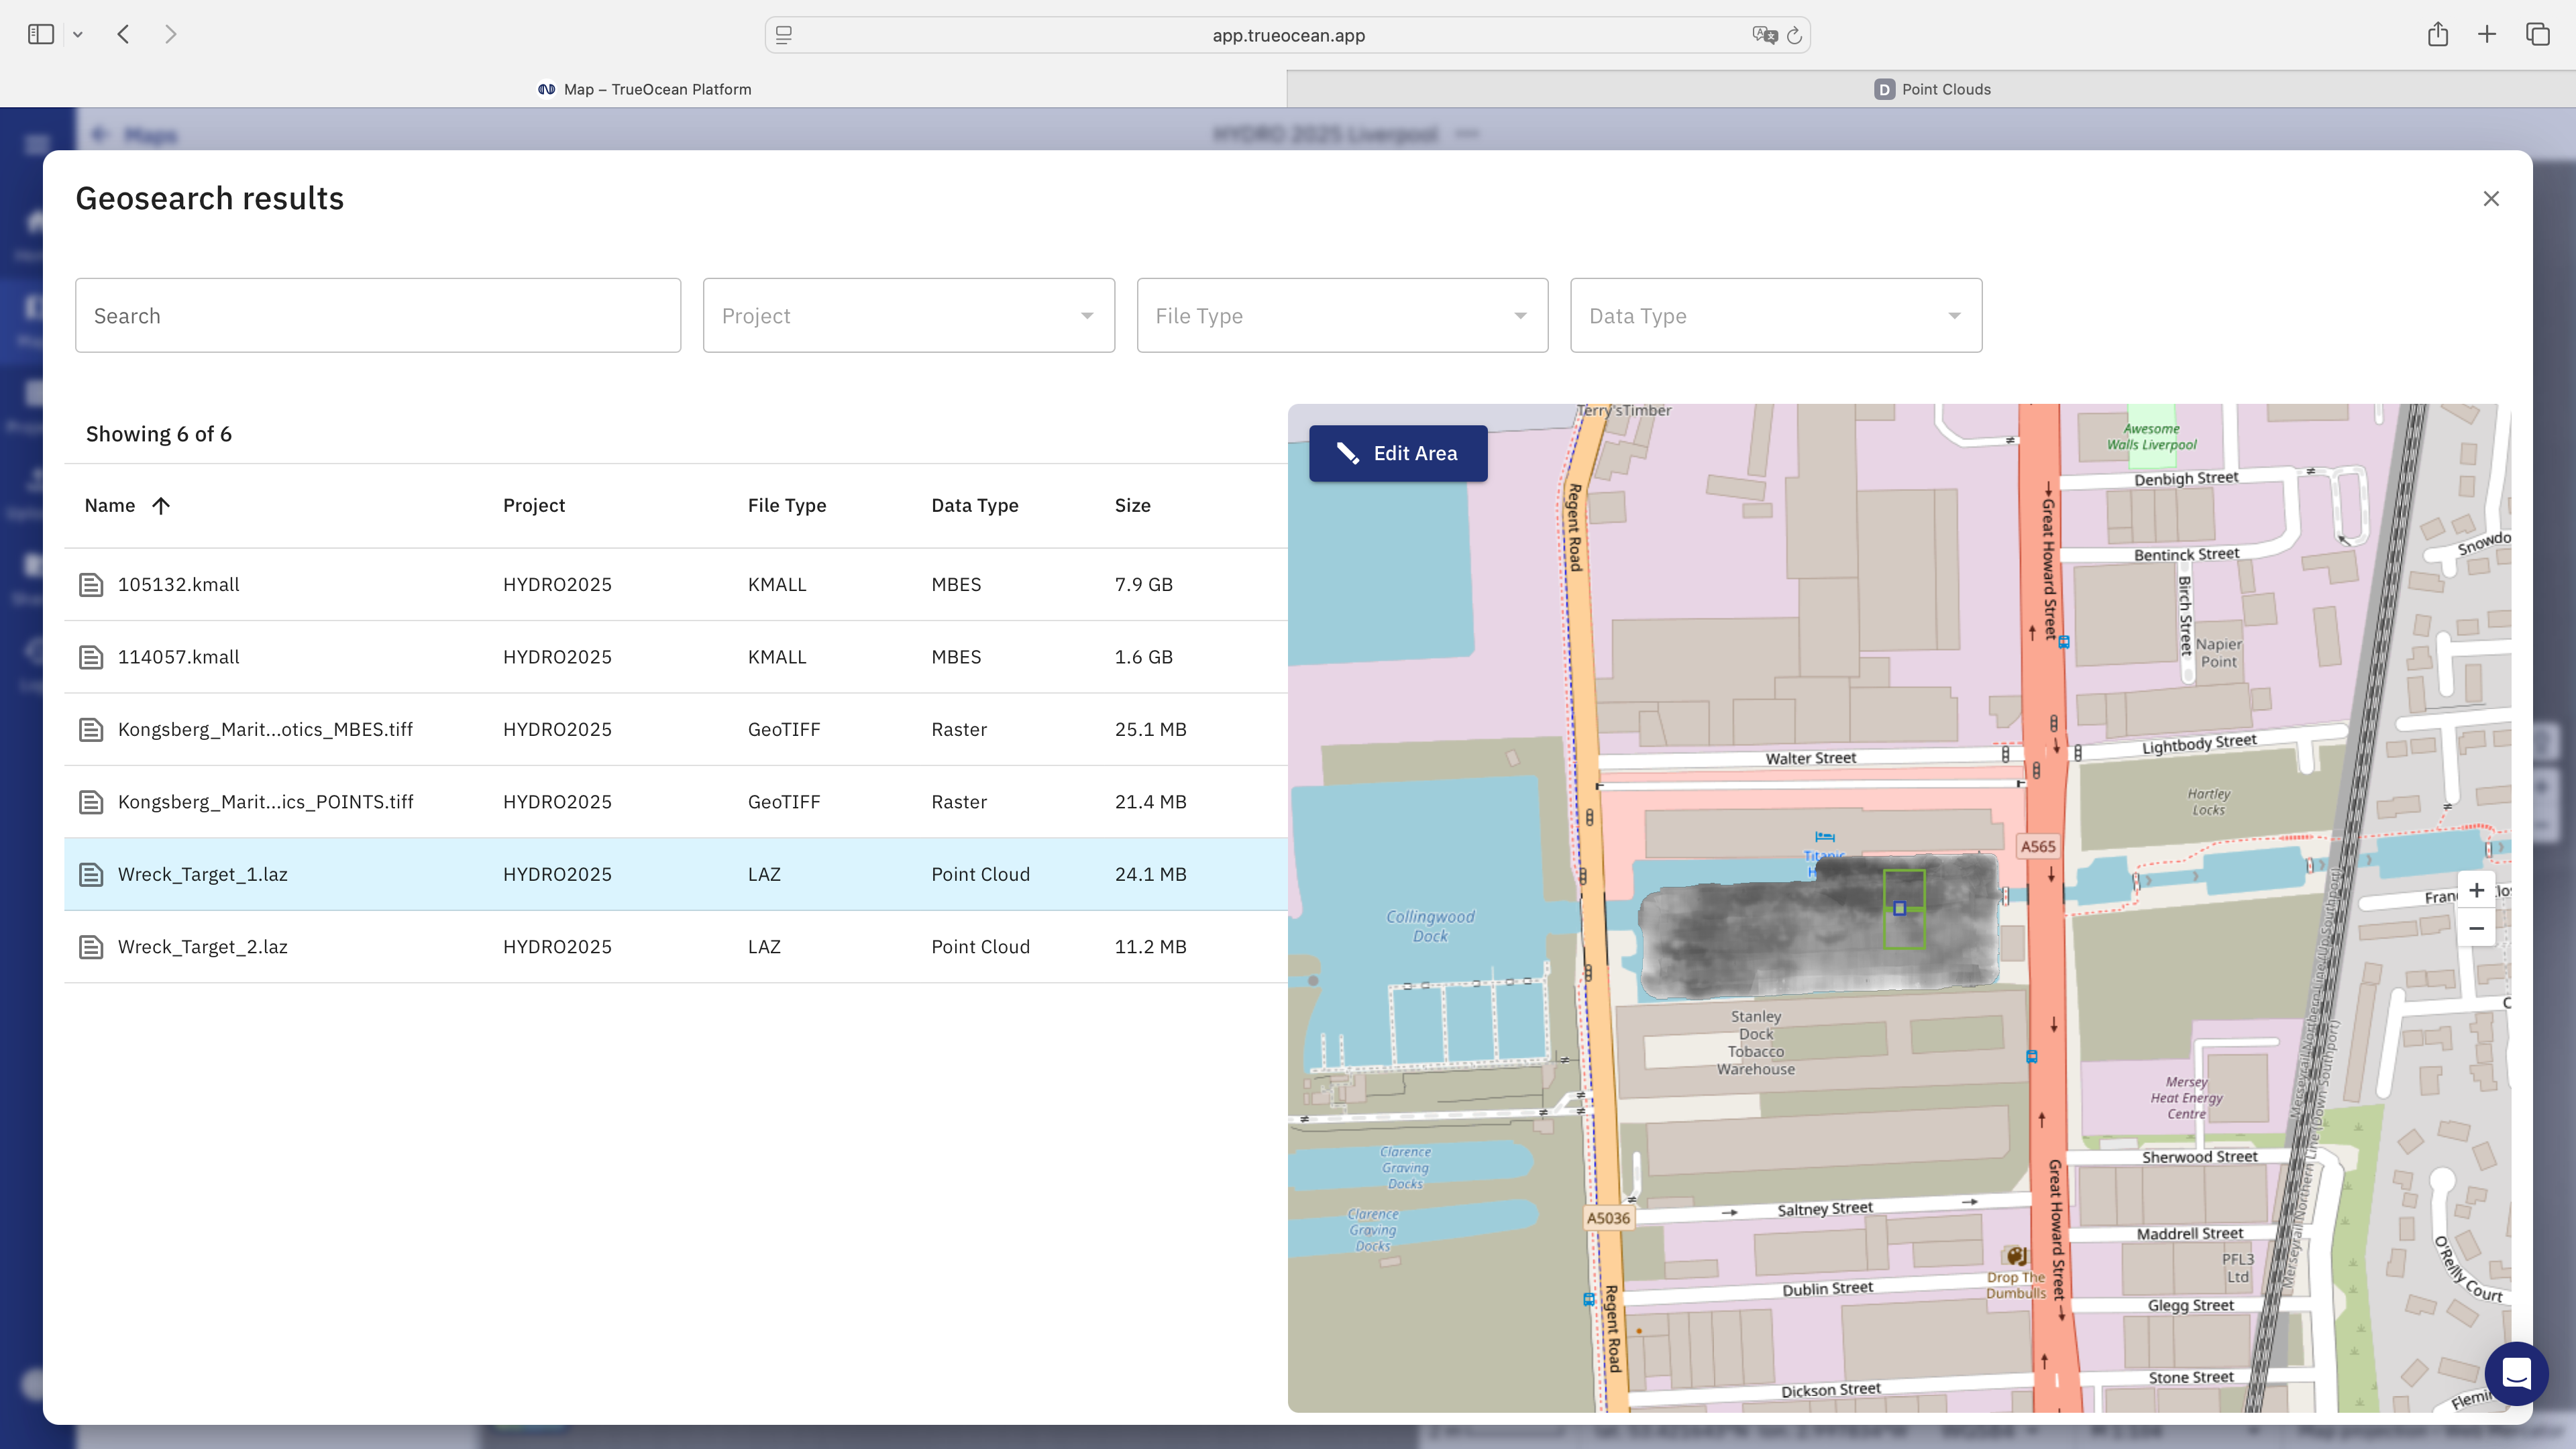Open the browser share menu

pos(2437,35)
